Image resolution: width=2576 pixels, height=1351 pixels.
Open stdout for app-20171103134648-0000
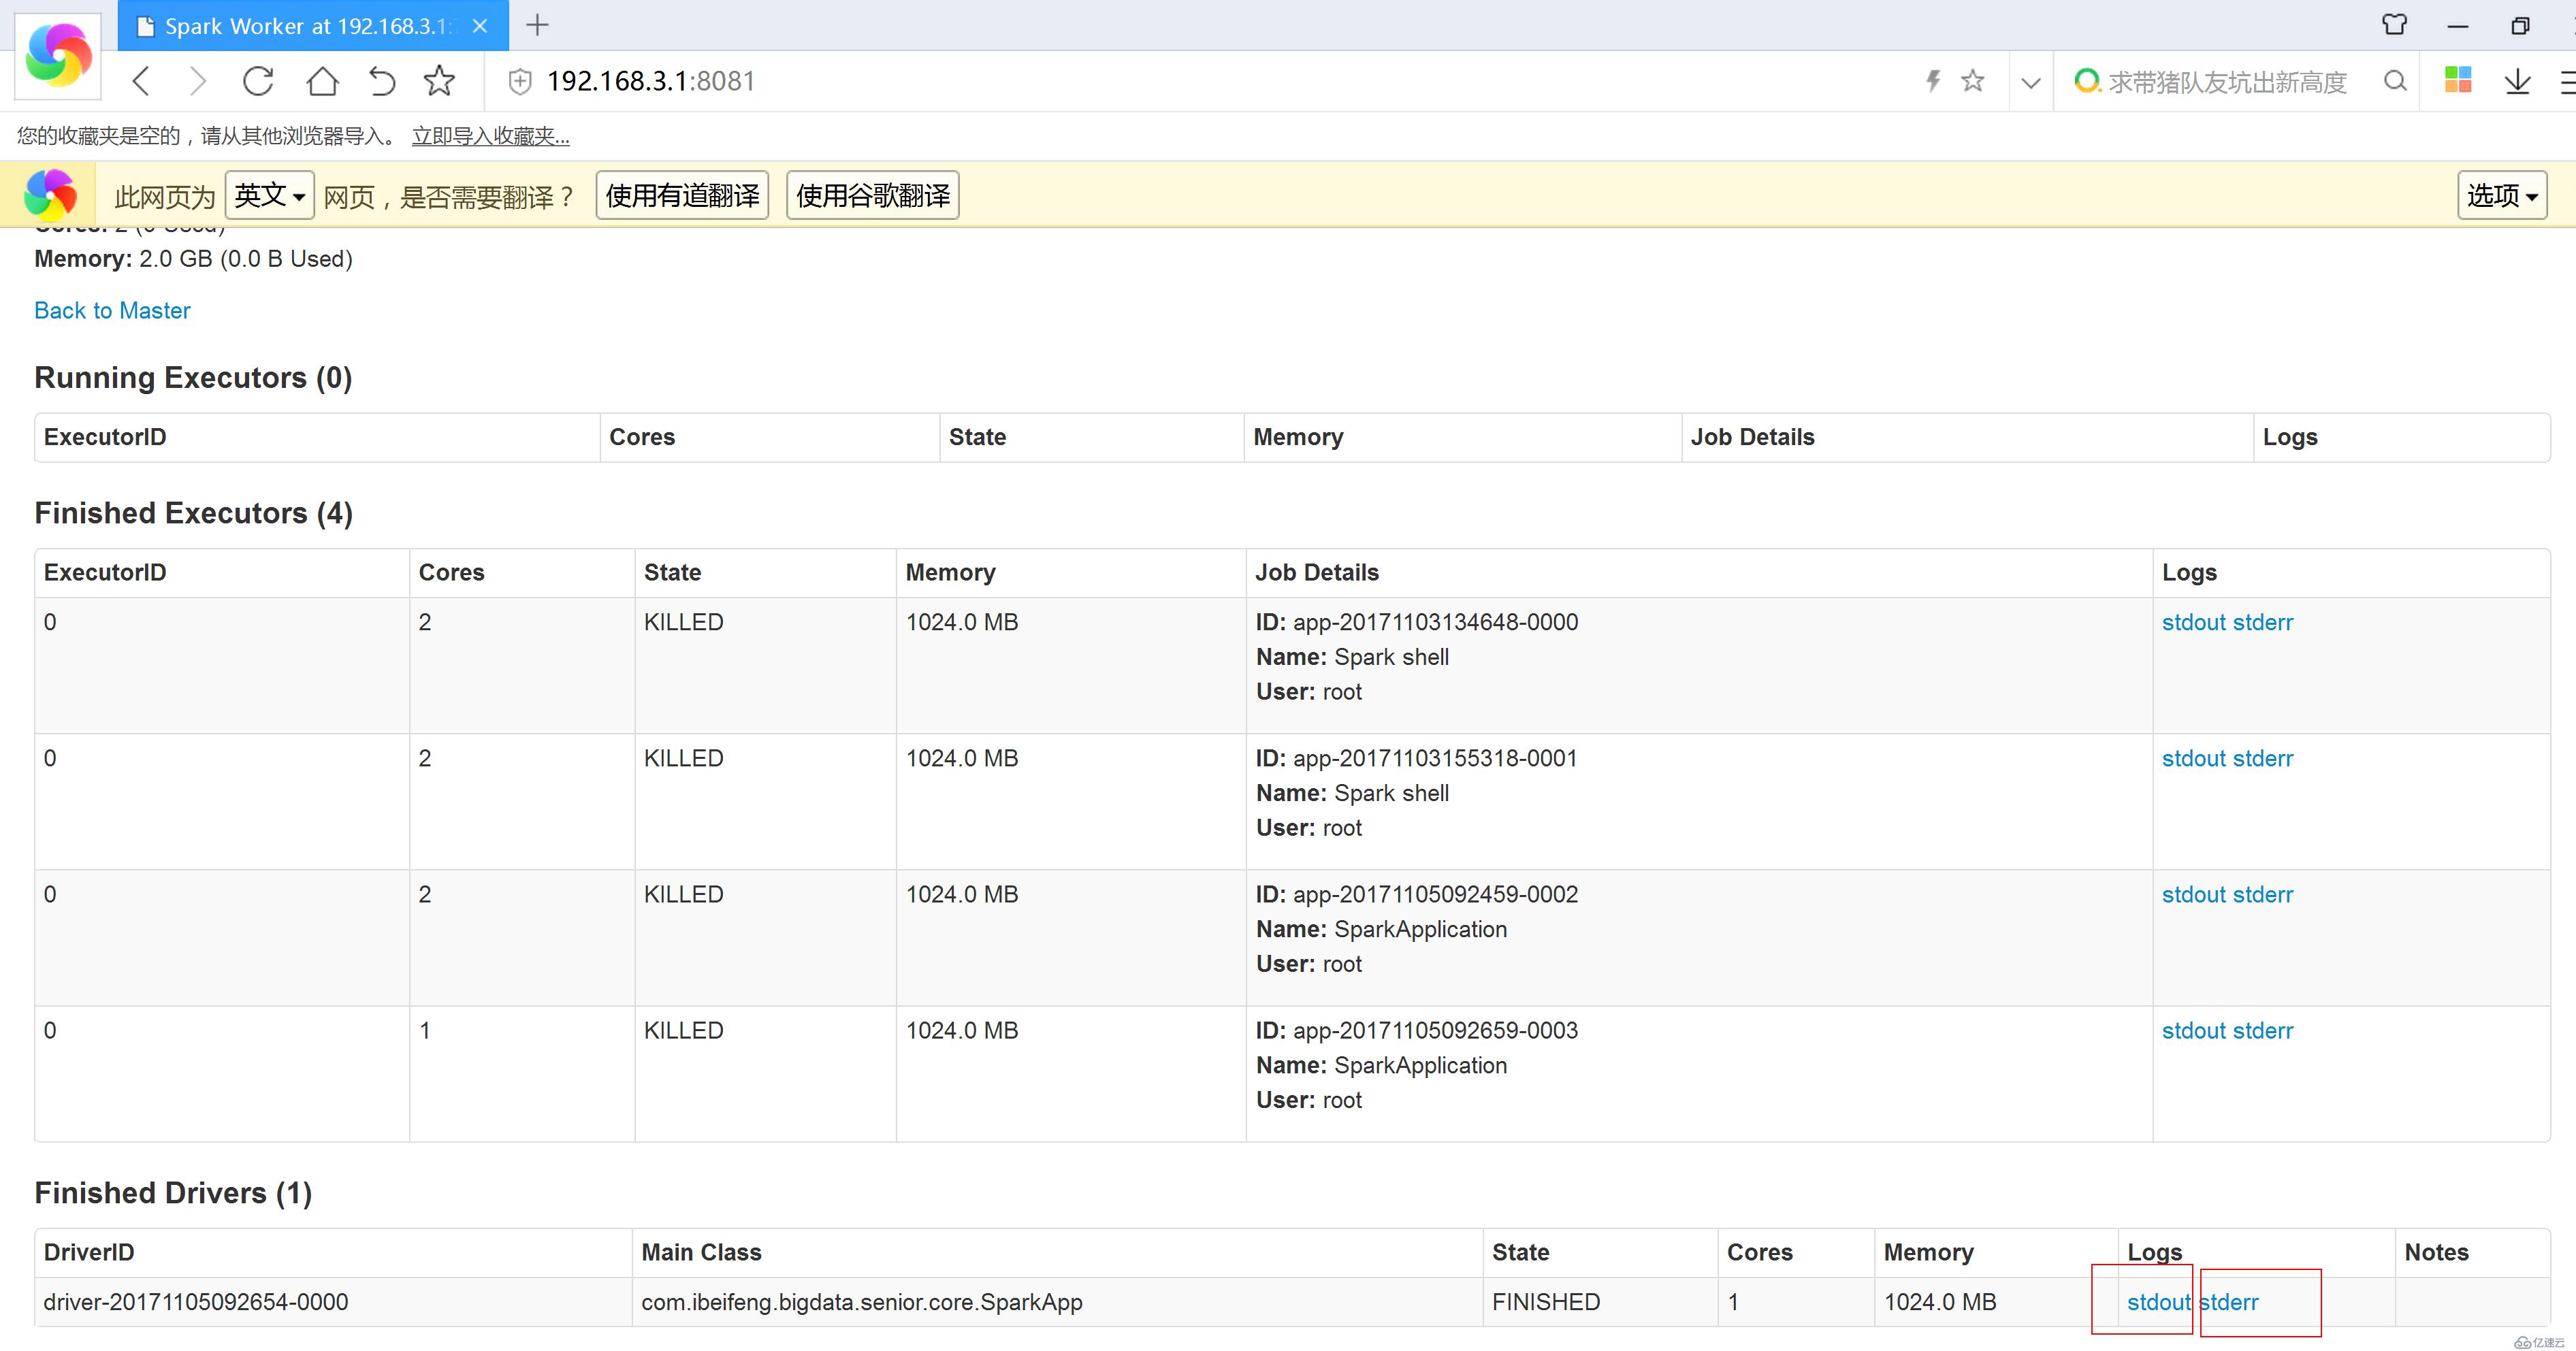2193,622
